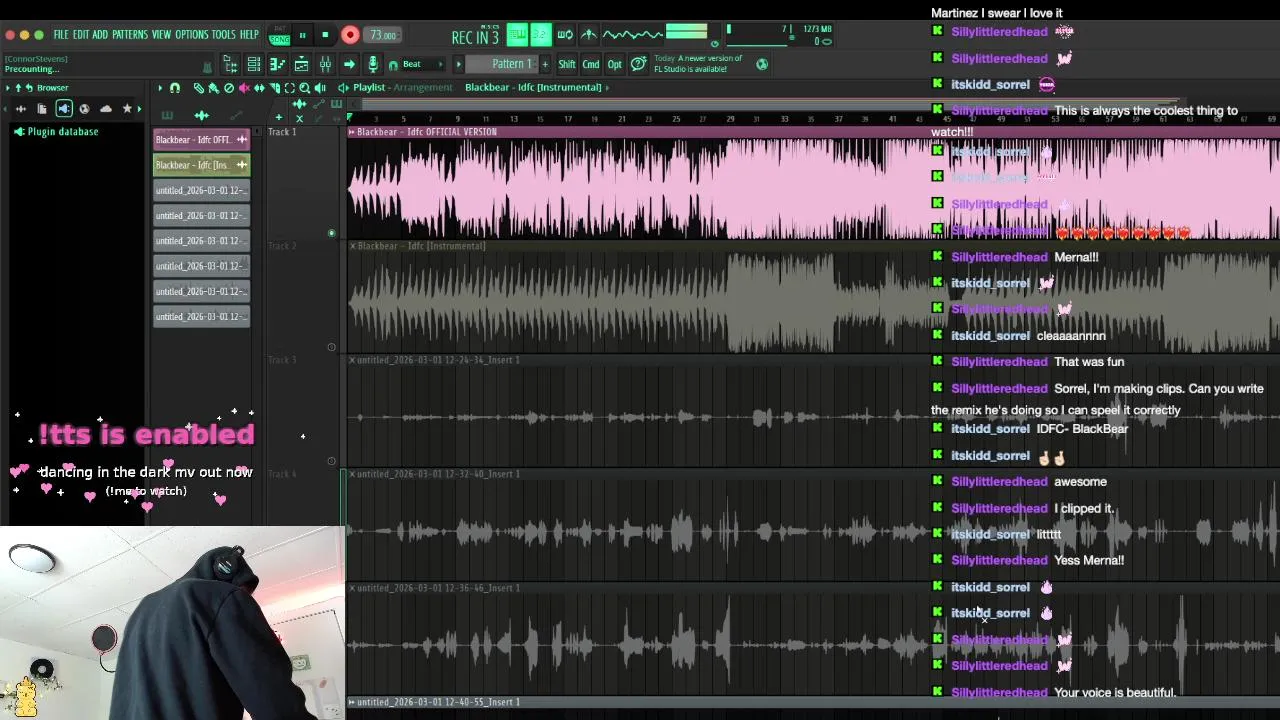This screenshot has height=720, width=1280.
Task: Open the VIEW menu
Action: 161,34
